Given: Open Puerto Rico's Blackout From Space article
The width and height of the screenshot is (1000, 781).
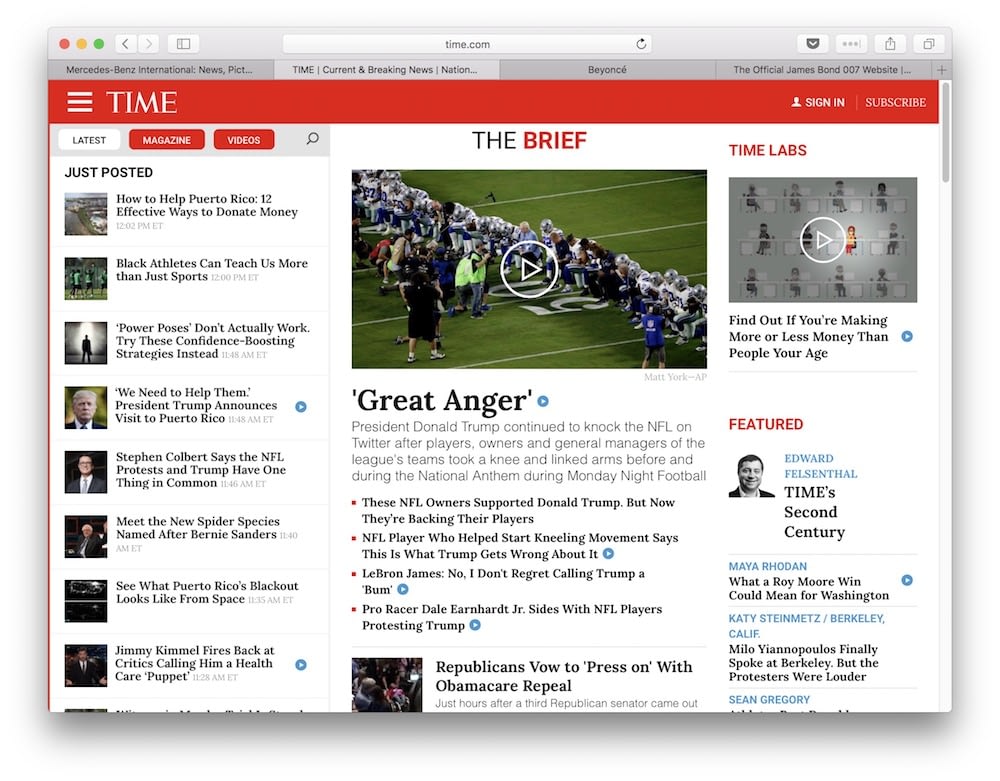Looking at the screenshot, I should 207,592.
